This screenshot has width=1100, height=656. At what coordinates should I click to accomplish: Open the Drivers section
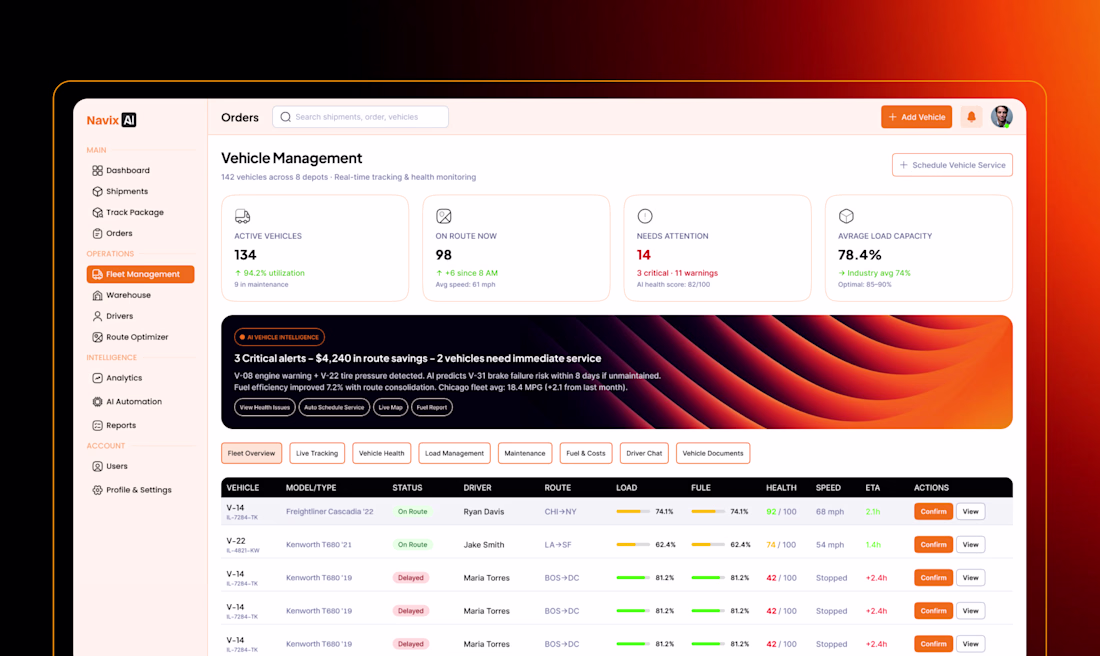click(x=112, y=316)
